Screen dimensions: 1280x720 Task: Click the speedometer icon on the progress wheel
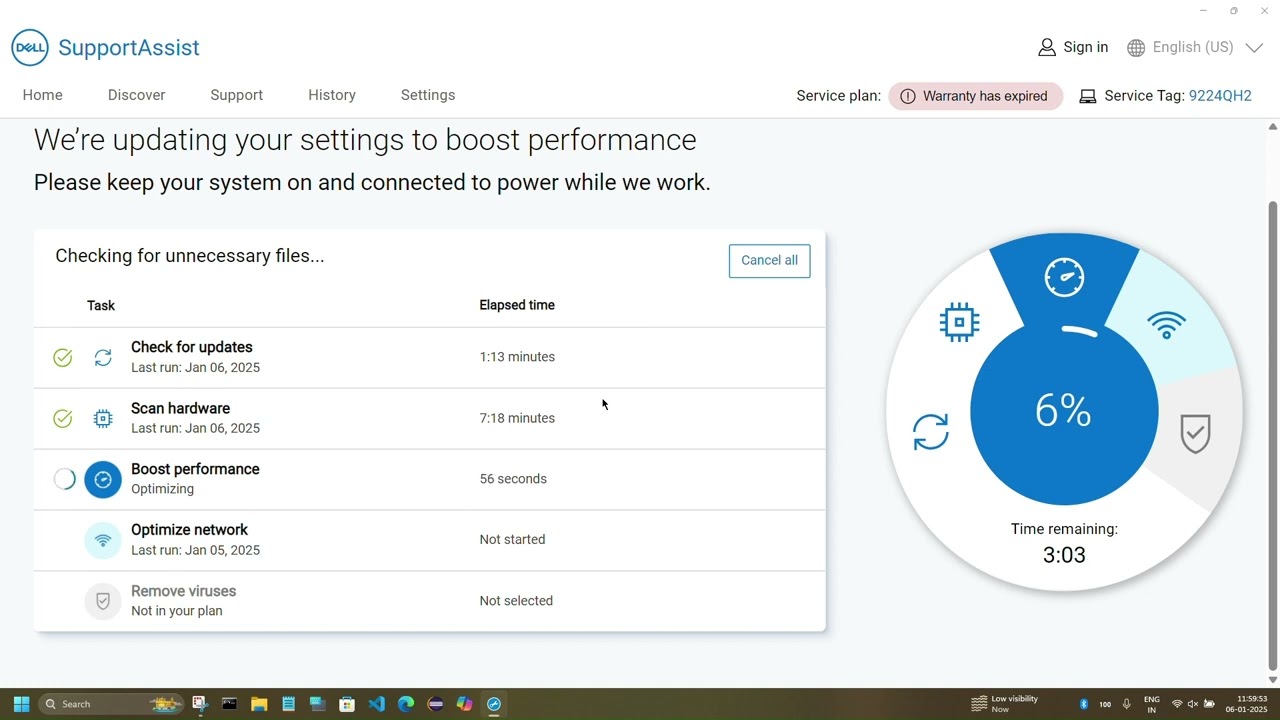click(x=1064, y=277)
